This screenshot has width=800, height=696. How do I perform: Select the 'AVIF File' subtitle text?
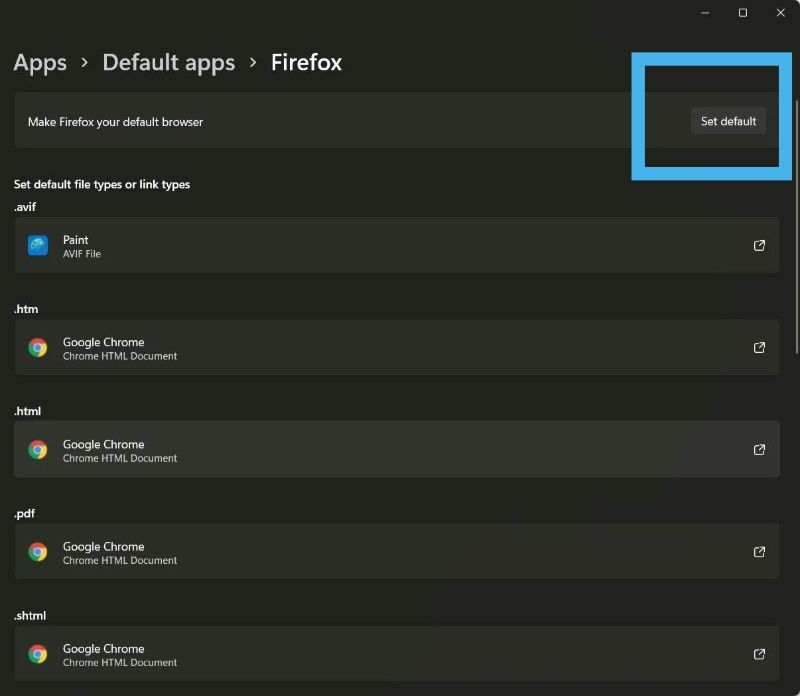[82, 254]
